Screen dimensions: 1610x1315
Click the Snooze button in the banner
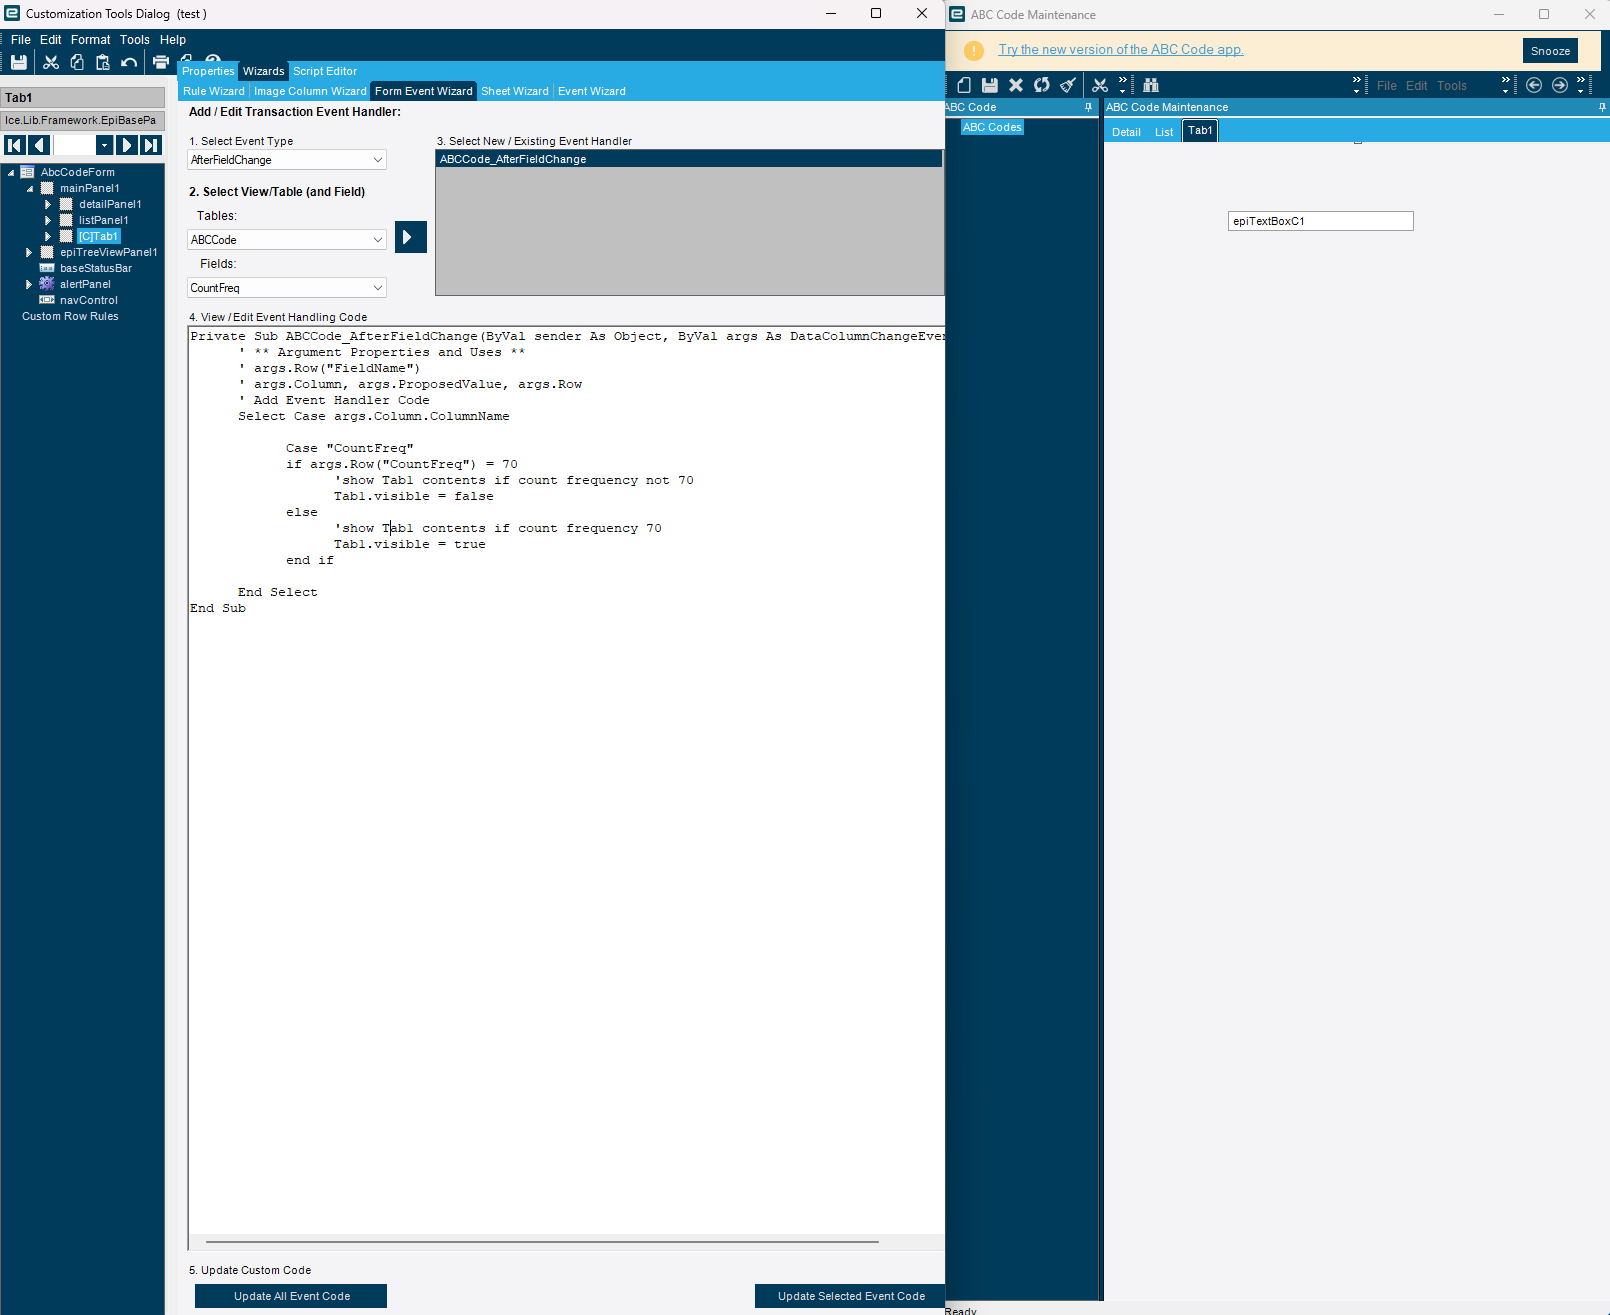pos(1550,51)
